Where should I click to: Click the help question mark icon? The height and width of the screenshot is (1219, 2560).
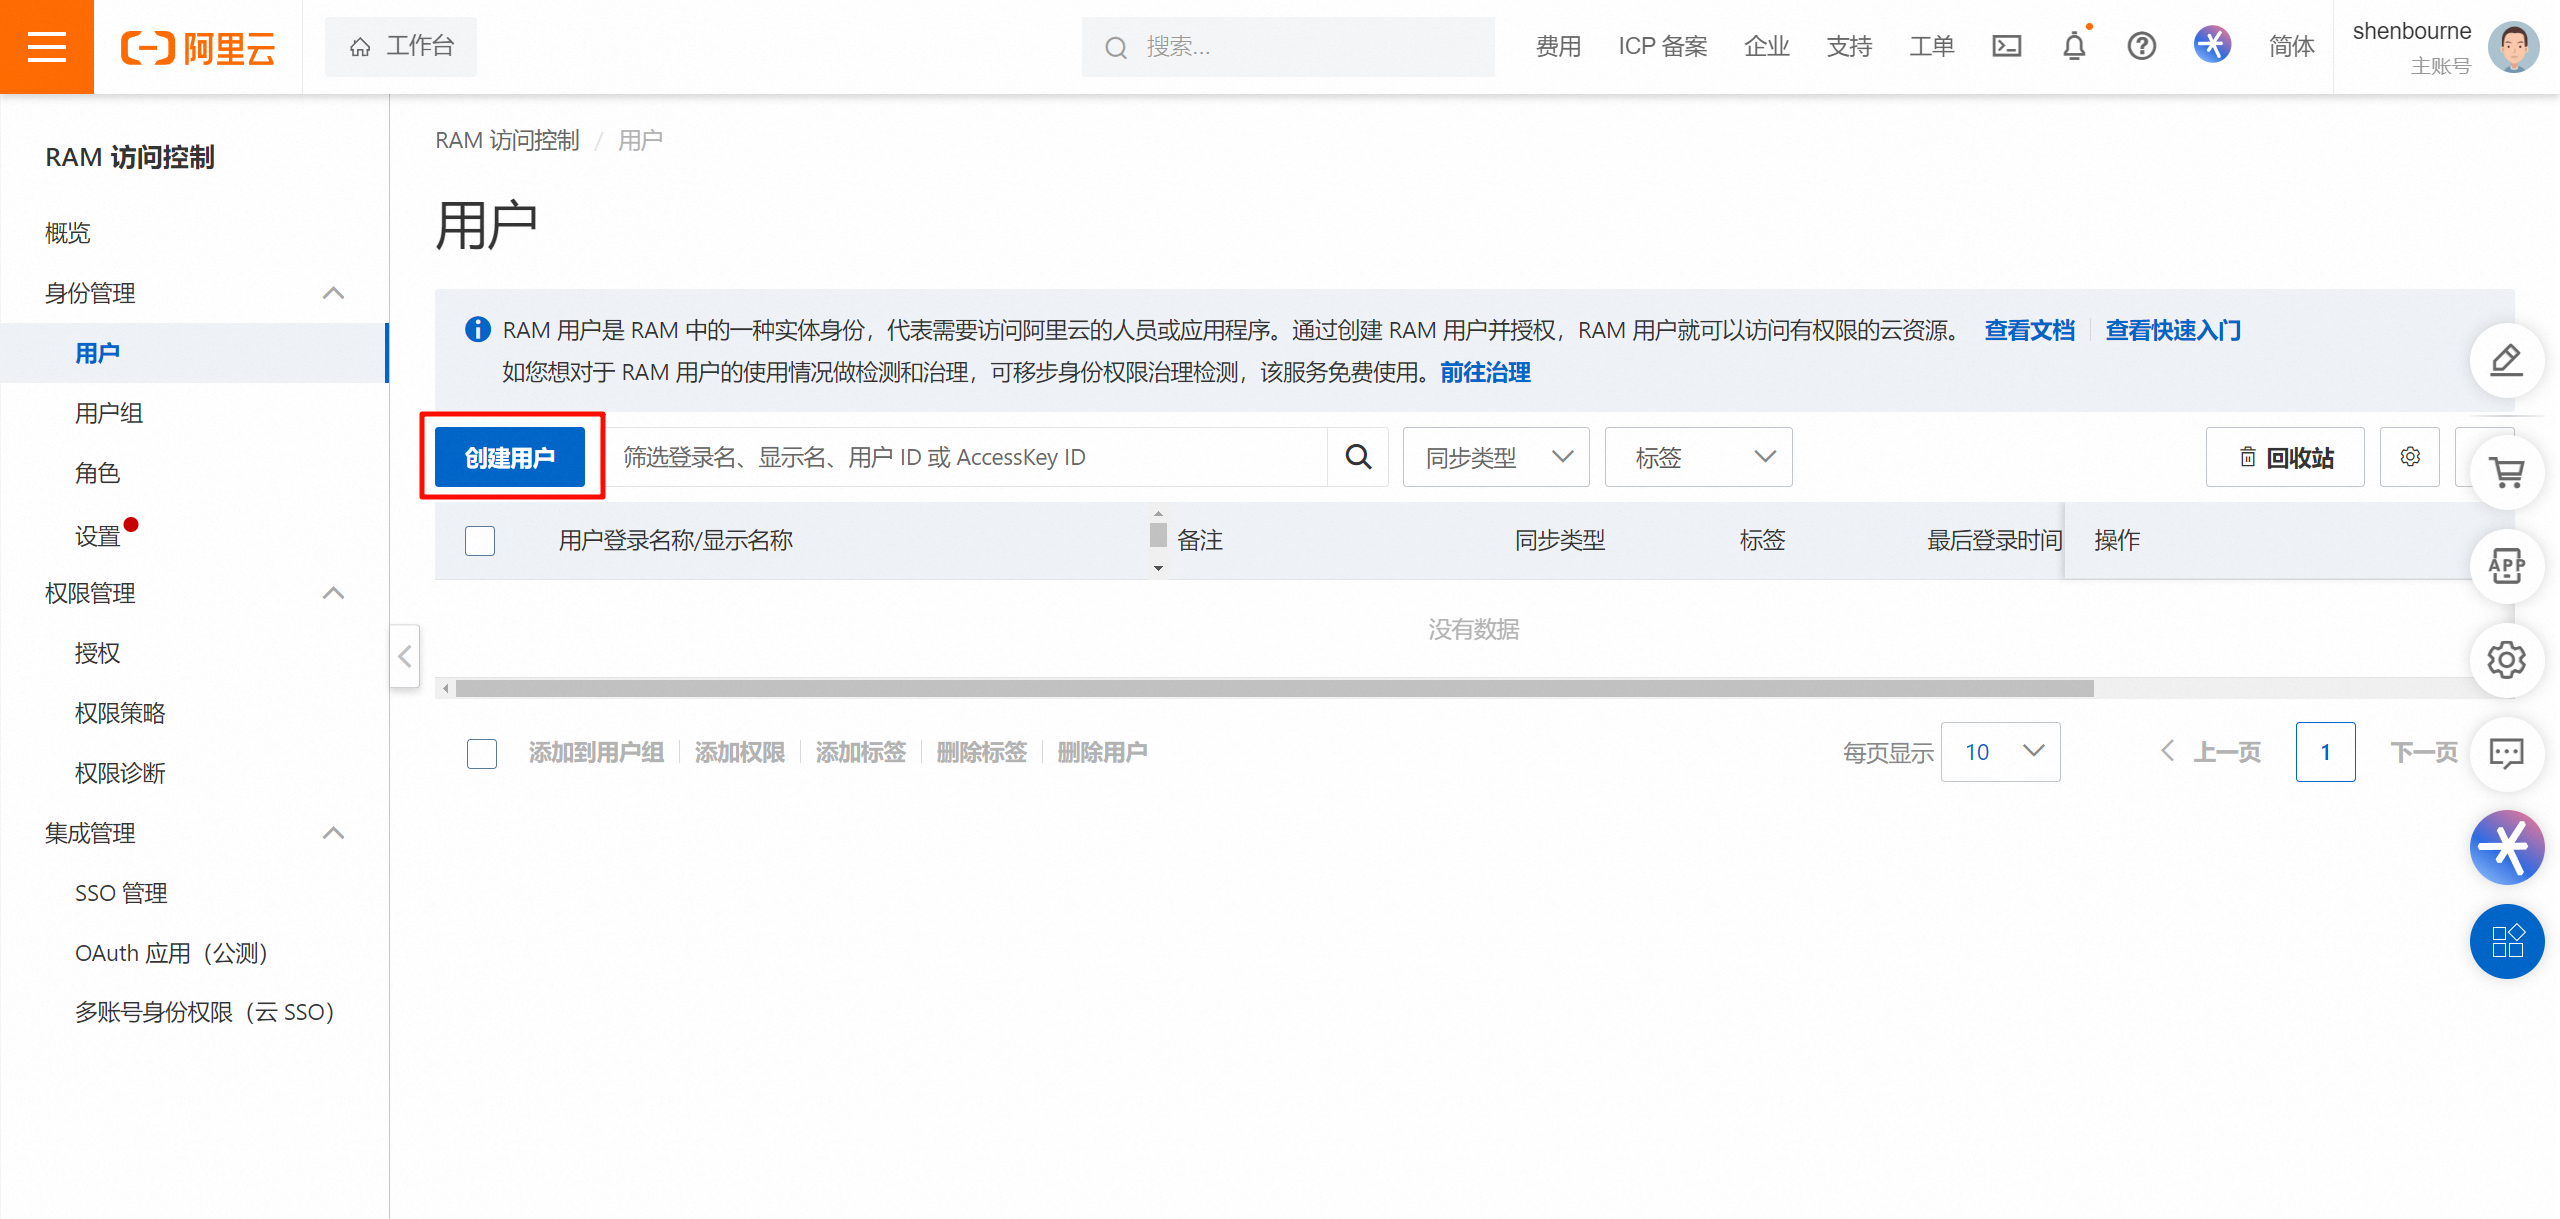pyautogui.click(x=2141, y=46)
